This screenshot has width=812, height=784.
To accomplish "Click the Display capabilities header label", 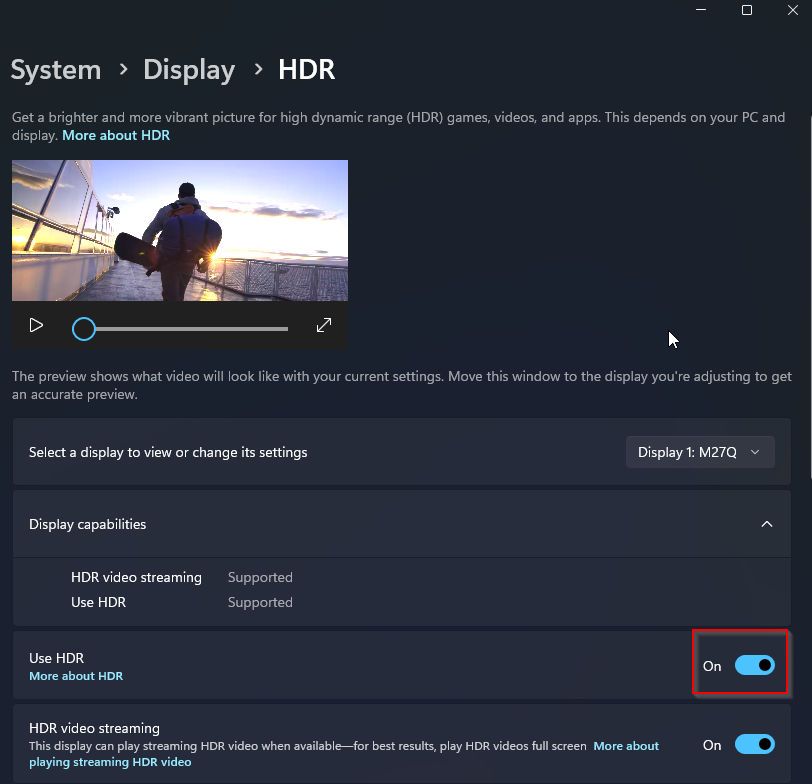I will click(x=88, y=524).
